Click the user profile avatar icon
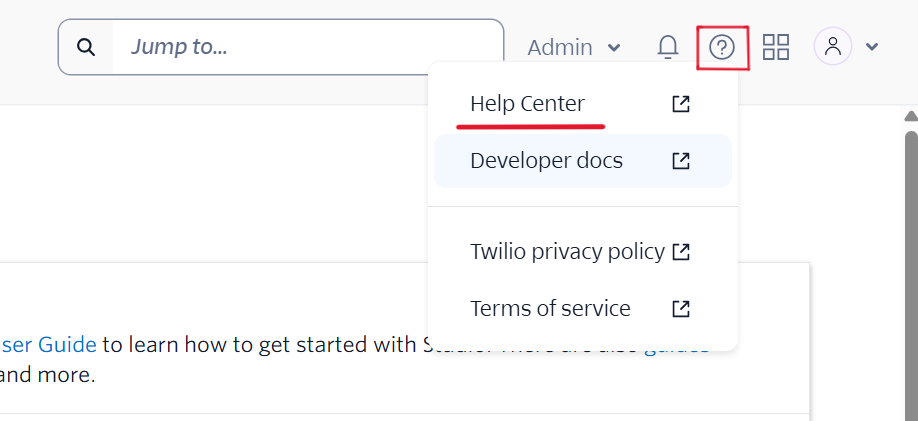 click(x=833, y=47)
